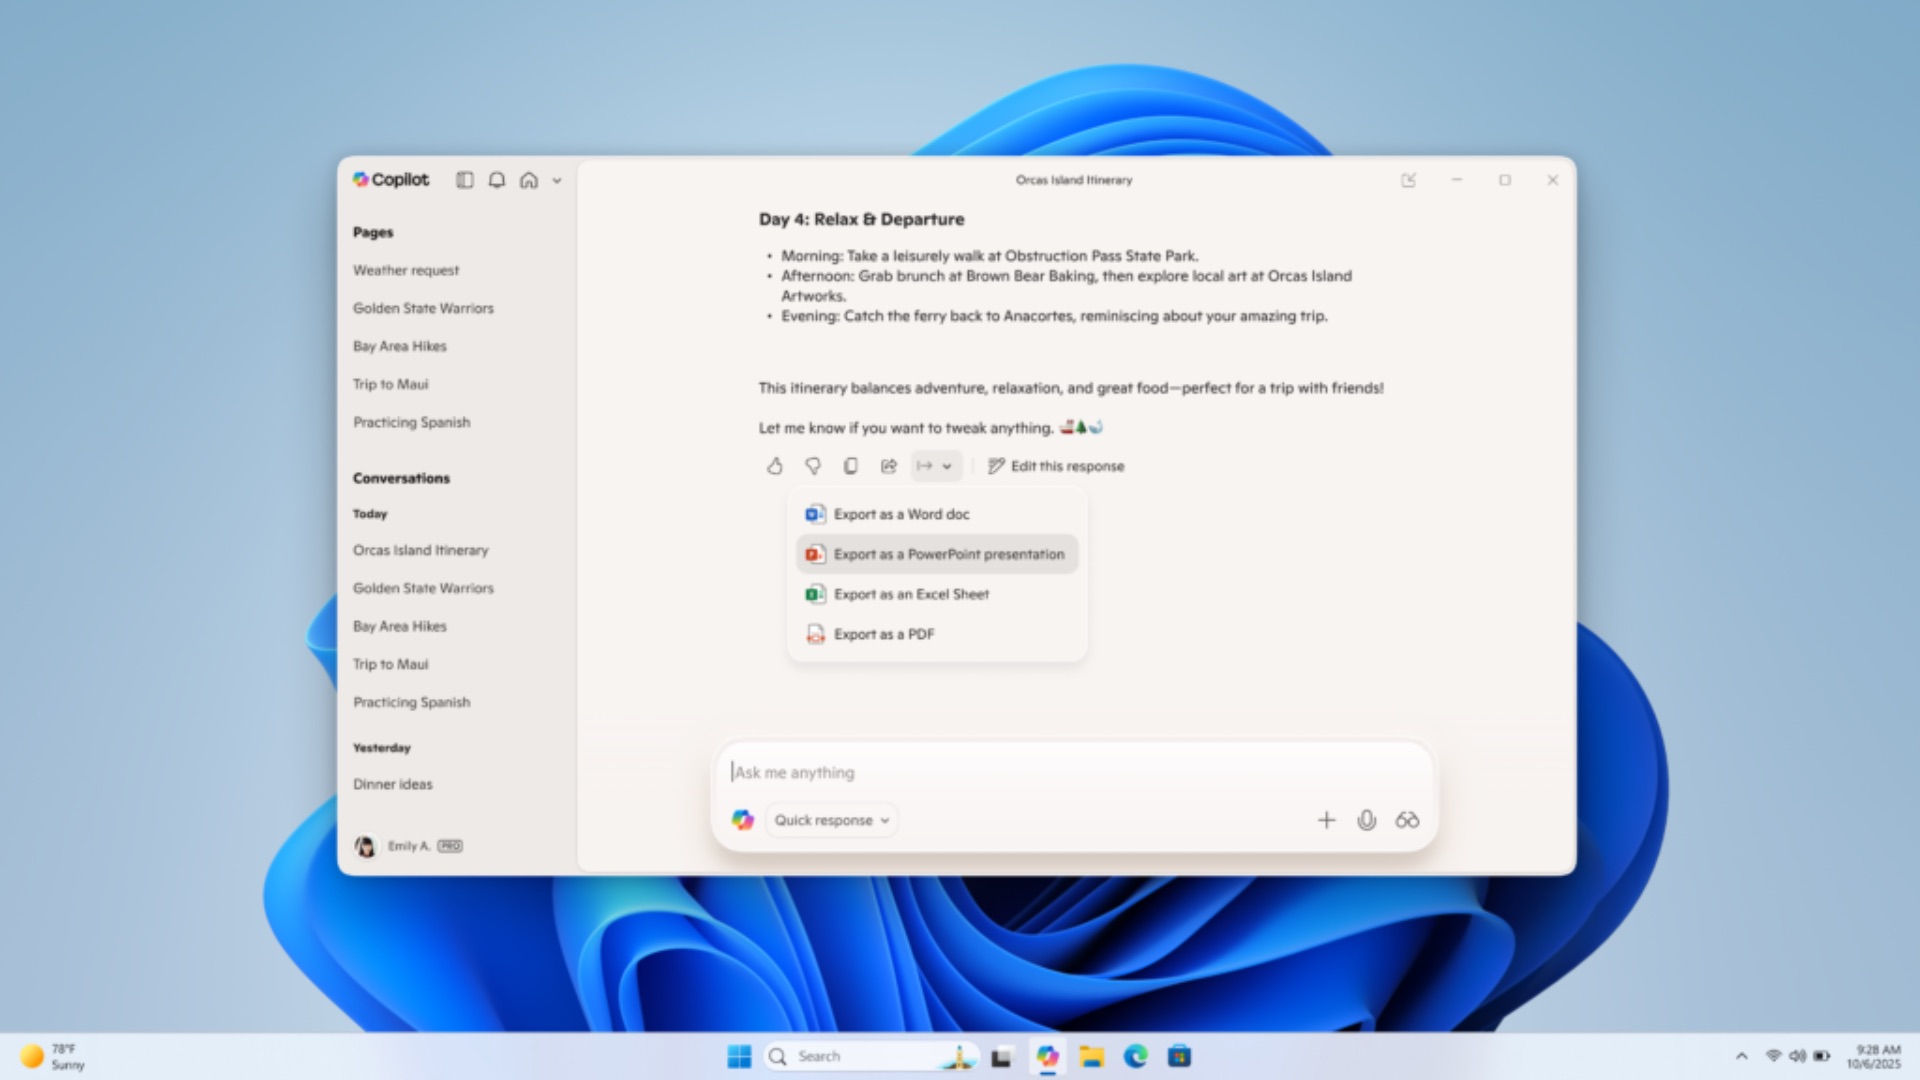Copy the itinerary response
This screenshot has height=1080, width=1920.
851,466
